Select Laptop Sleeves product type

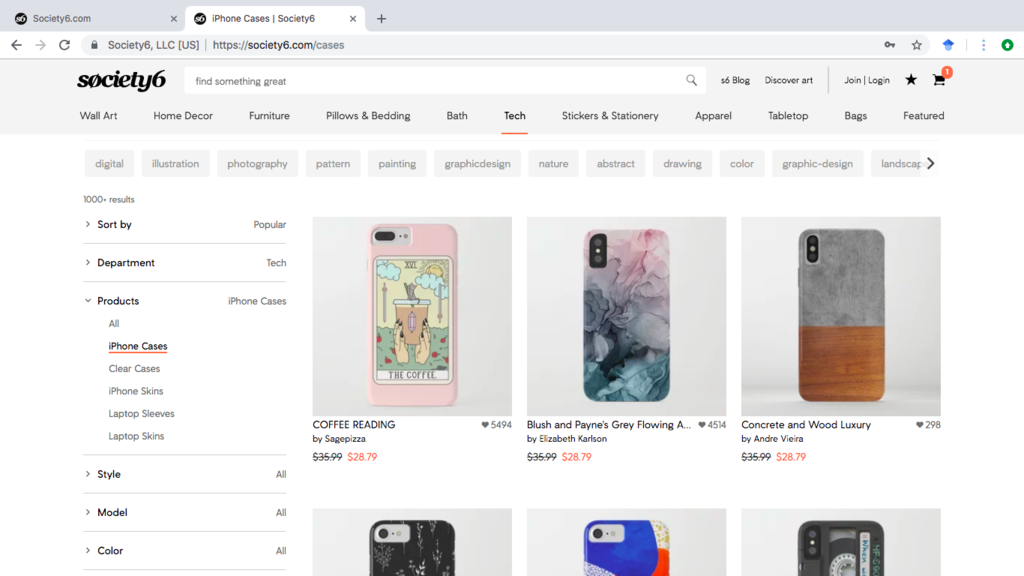(141, 414)
